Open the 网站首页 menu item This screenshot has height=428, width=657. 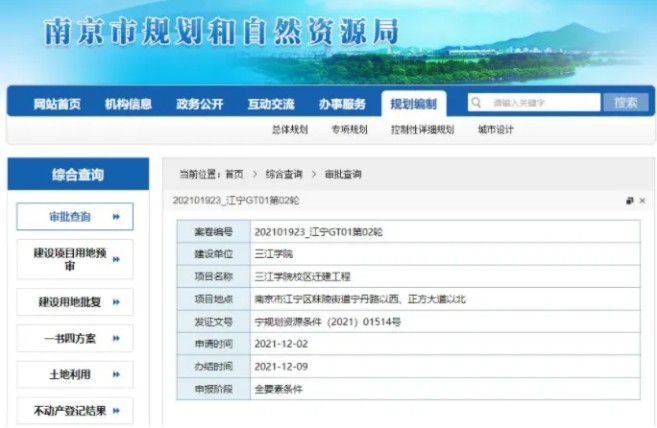click(57, 104)
